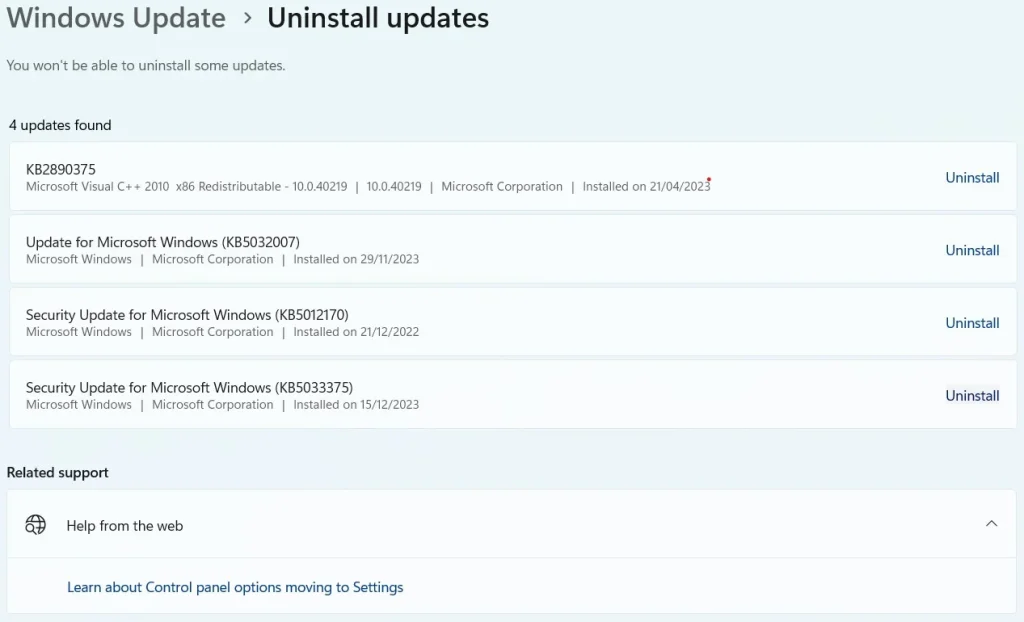Uninstall the KB2890375 update
This screenshot has height=622, width=1024.
point(972,178)
